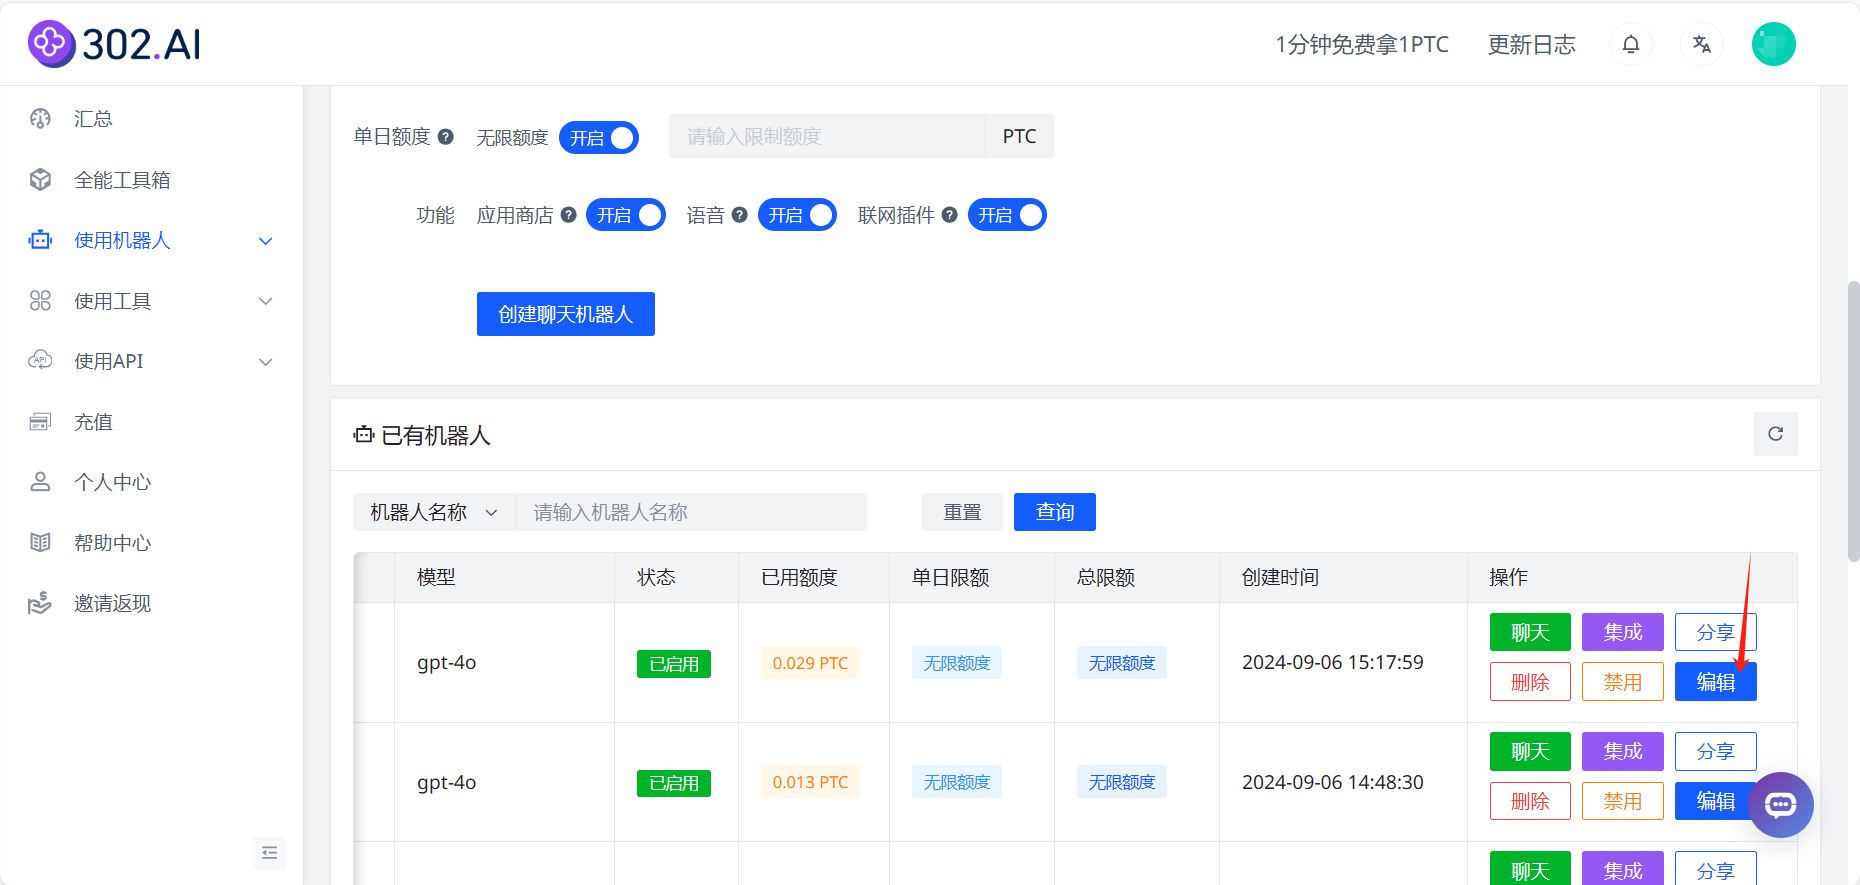The image size is (1860, 885).
Task: Click 分享 for the 15:17:59 robot
Action: click(x=1716, y=632)
